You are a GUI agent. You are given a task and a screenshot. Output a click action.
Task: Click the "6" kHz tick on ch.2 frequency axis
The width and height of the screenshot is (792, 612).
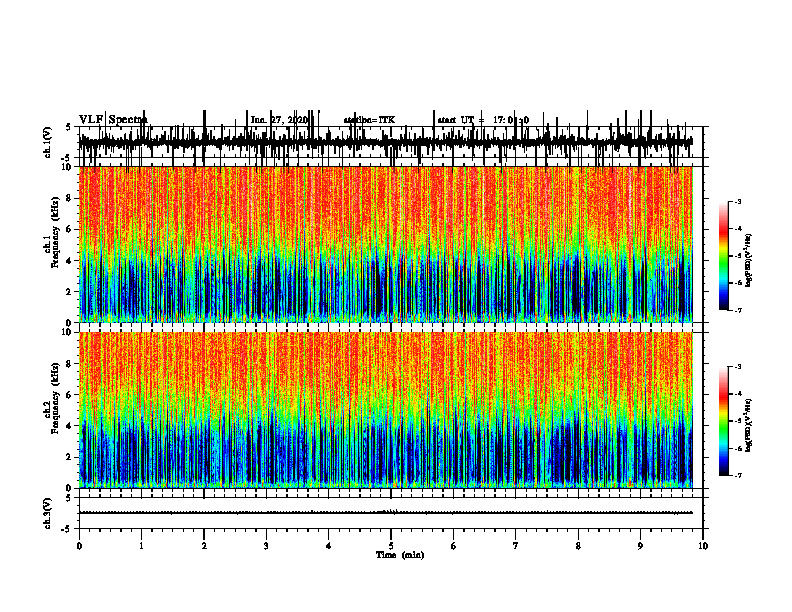tap(70, 395)
